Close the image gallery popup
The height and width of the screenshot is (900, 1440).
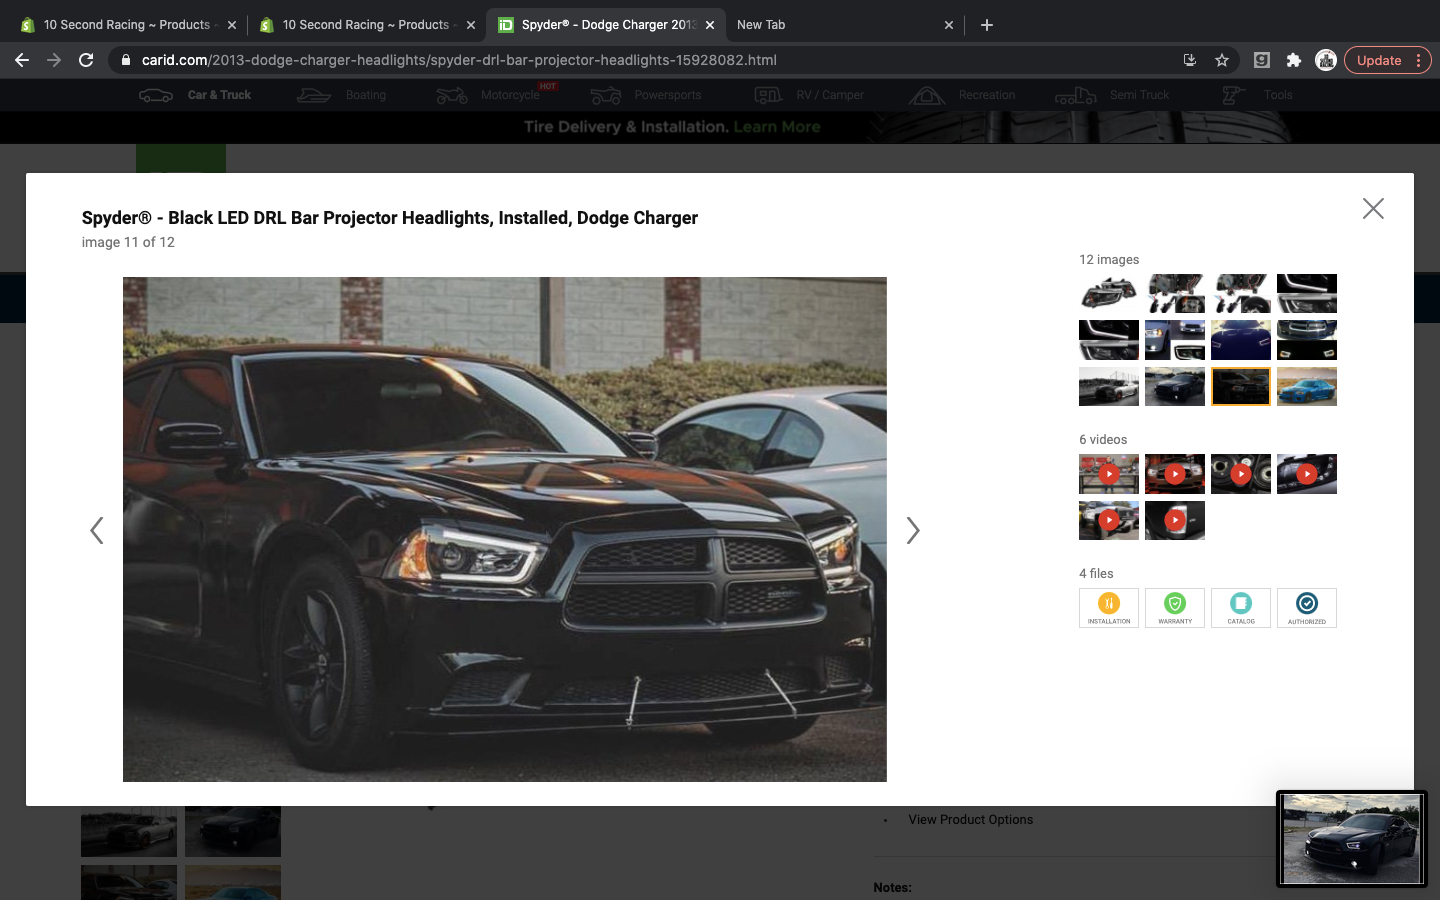tap(1373, 208)
